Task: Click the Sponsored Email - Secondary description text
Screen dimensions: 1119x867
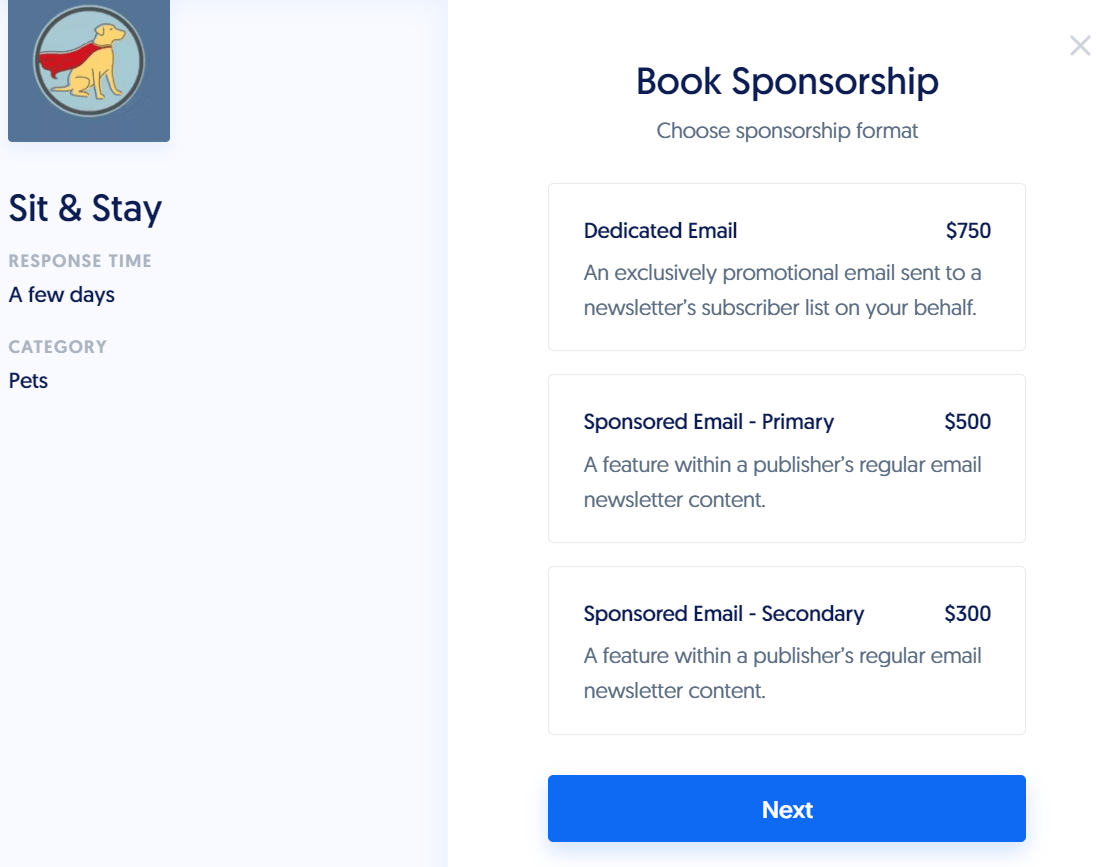Action: pos(783,672)
